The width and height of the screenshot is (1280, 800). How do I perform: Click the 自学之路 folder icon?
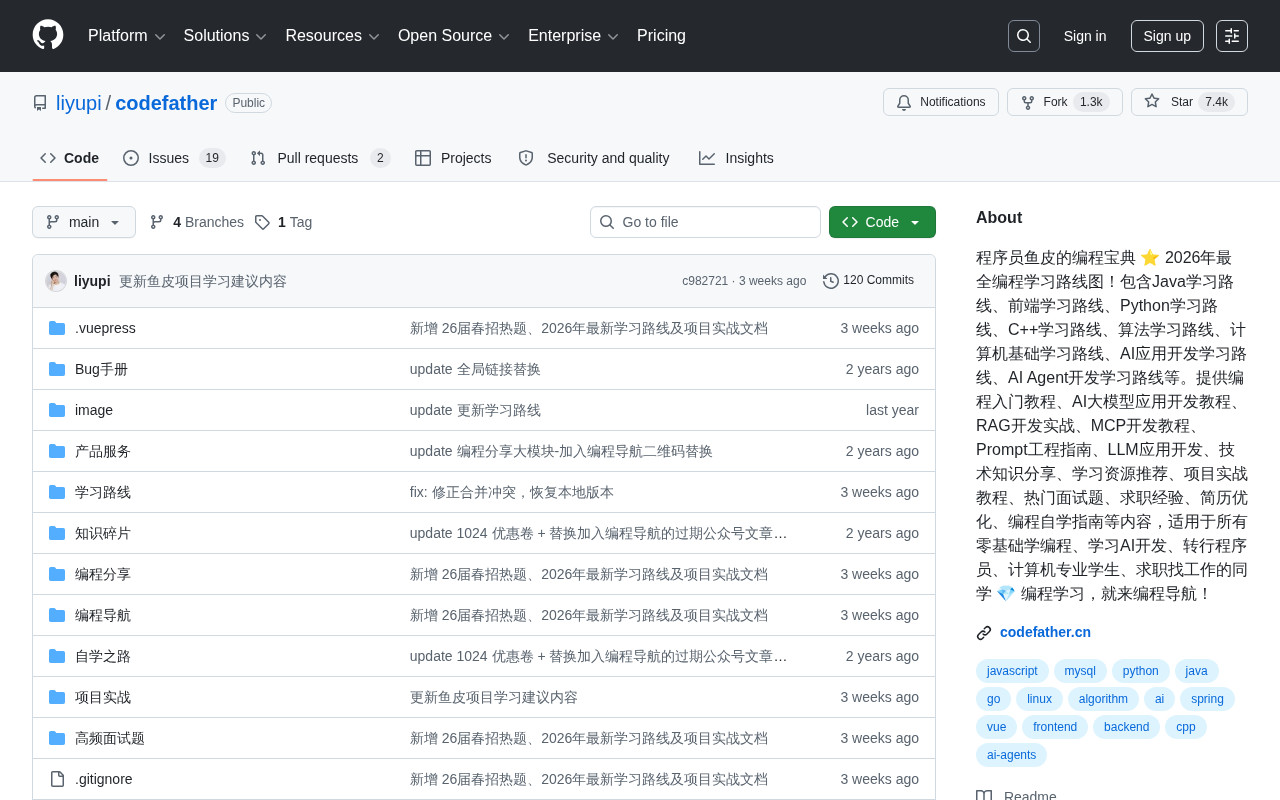pos(57,656)
